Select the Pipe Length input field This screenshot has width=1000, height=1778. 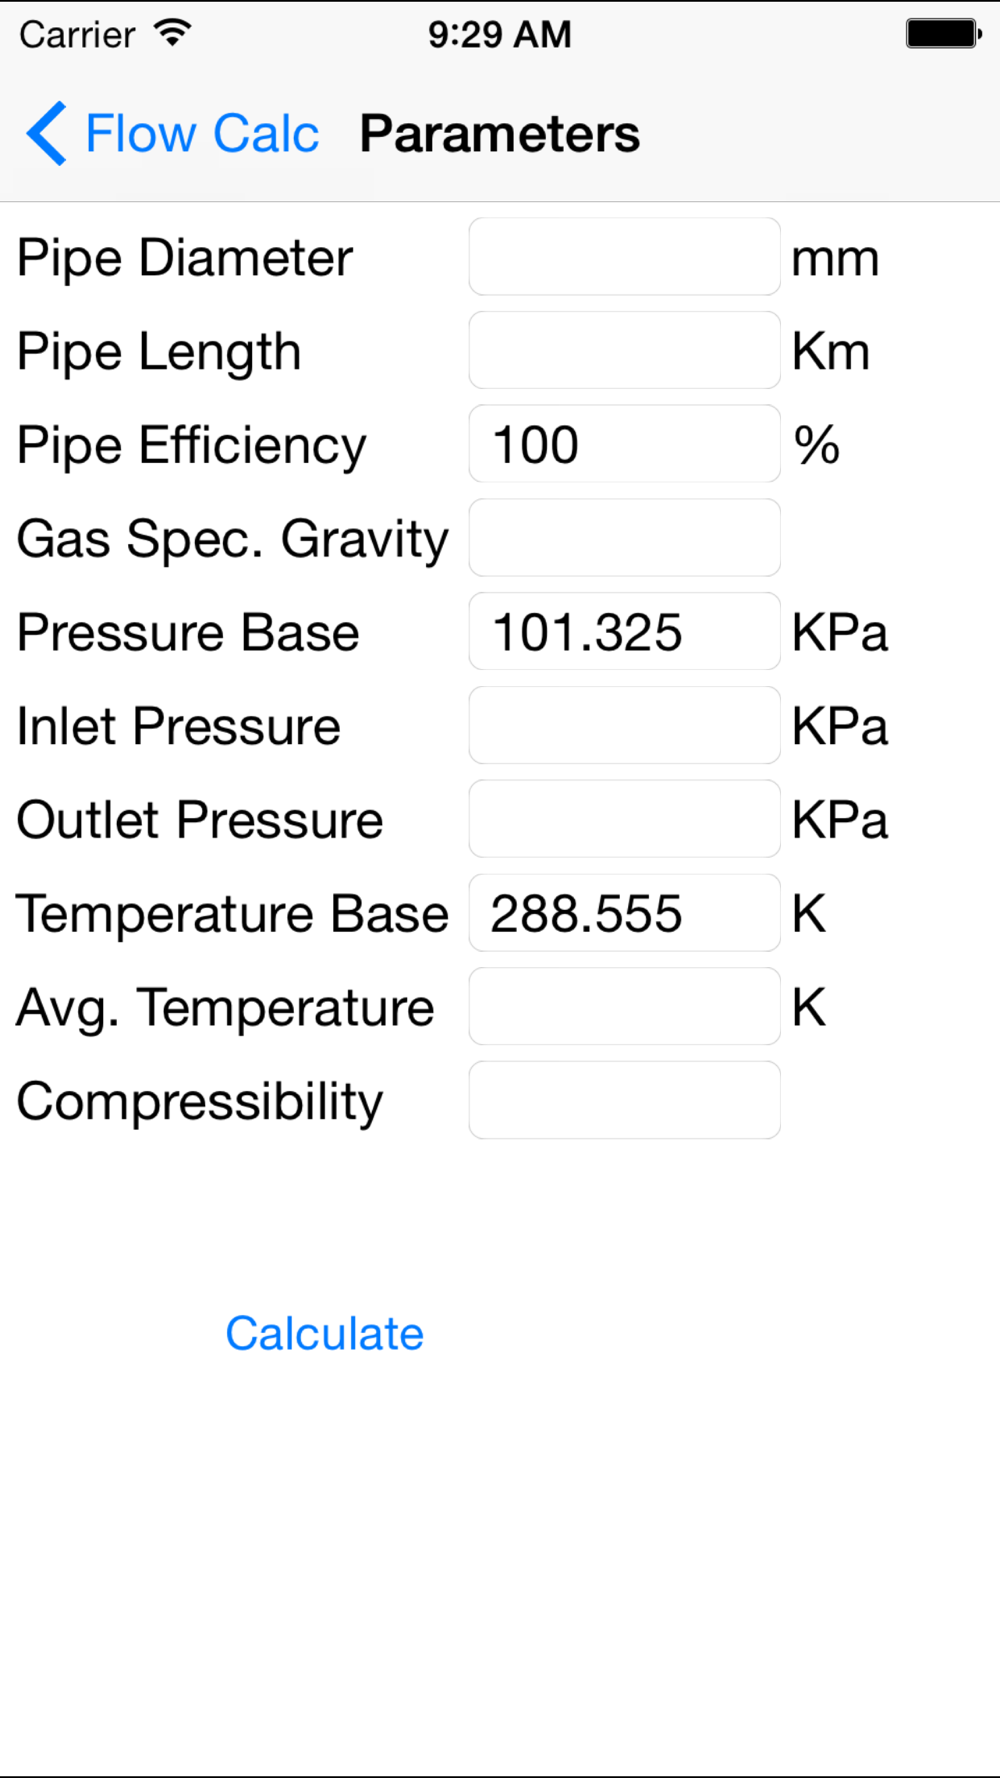624,350
